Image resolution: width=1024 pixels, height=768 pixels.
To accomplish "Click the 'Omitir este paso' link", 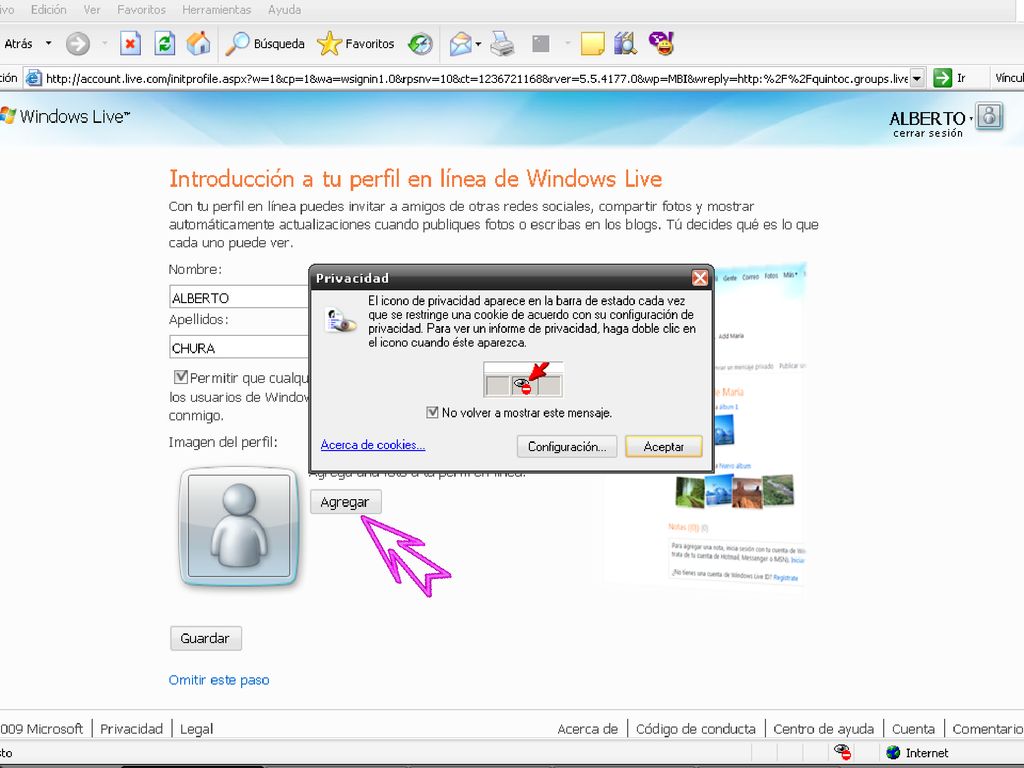I will tap(219, 680).
